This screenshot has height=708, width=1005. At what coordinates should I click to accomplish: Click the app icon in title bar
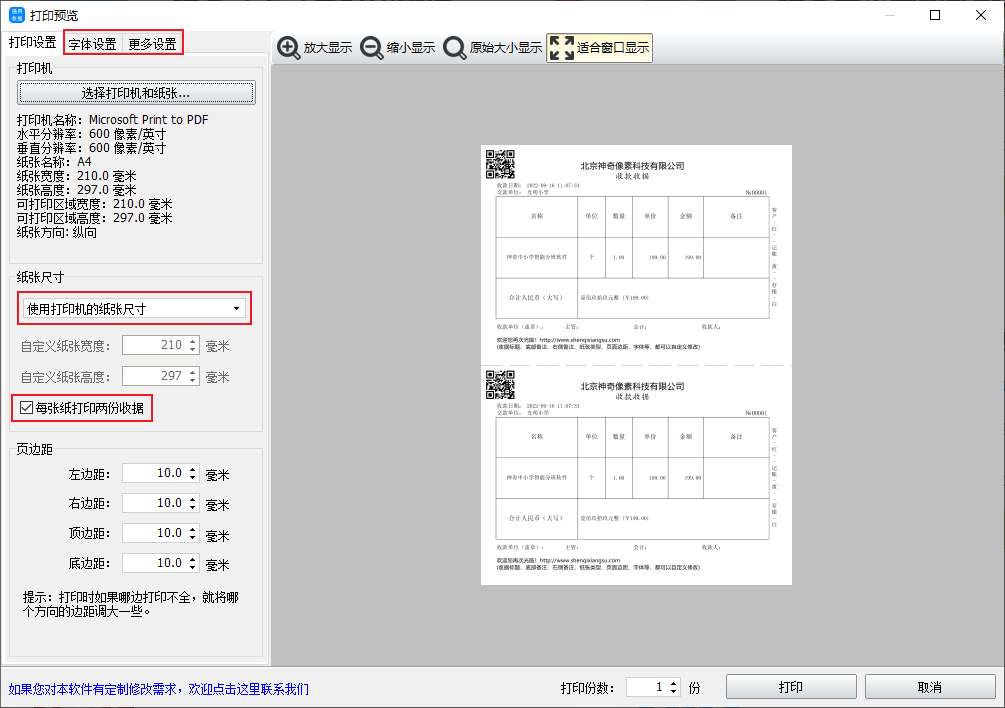click(x=17, y=15)
